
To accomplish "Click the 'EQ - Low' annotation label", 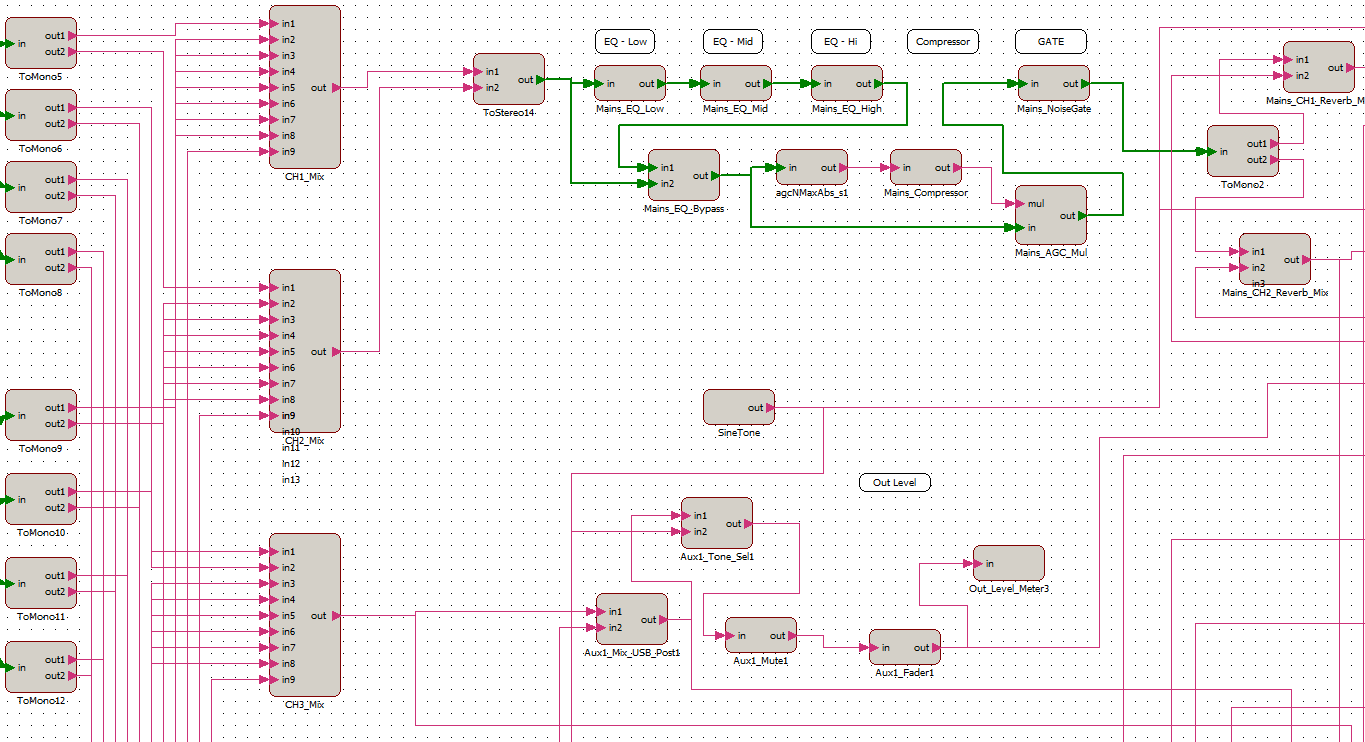I will pyautogui.click(x=625, y=42).
